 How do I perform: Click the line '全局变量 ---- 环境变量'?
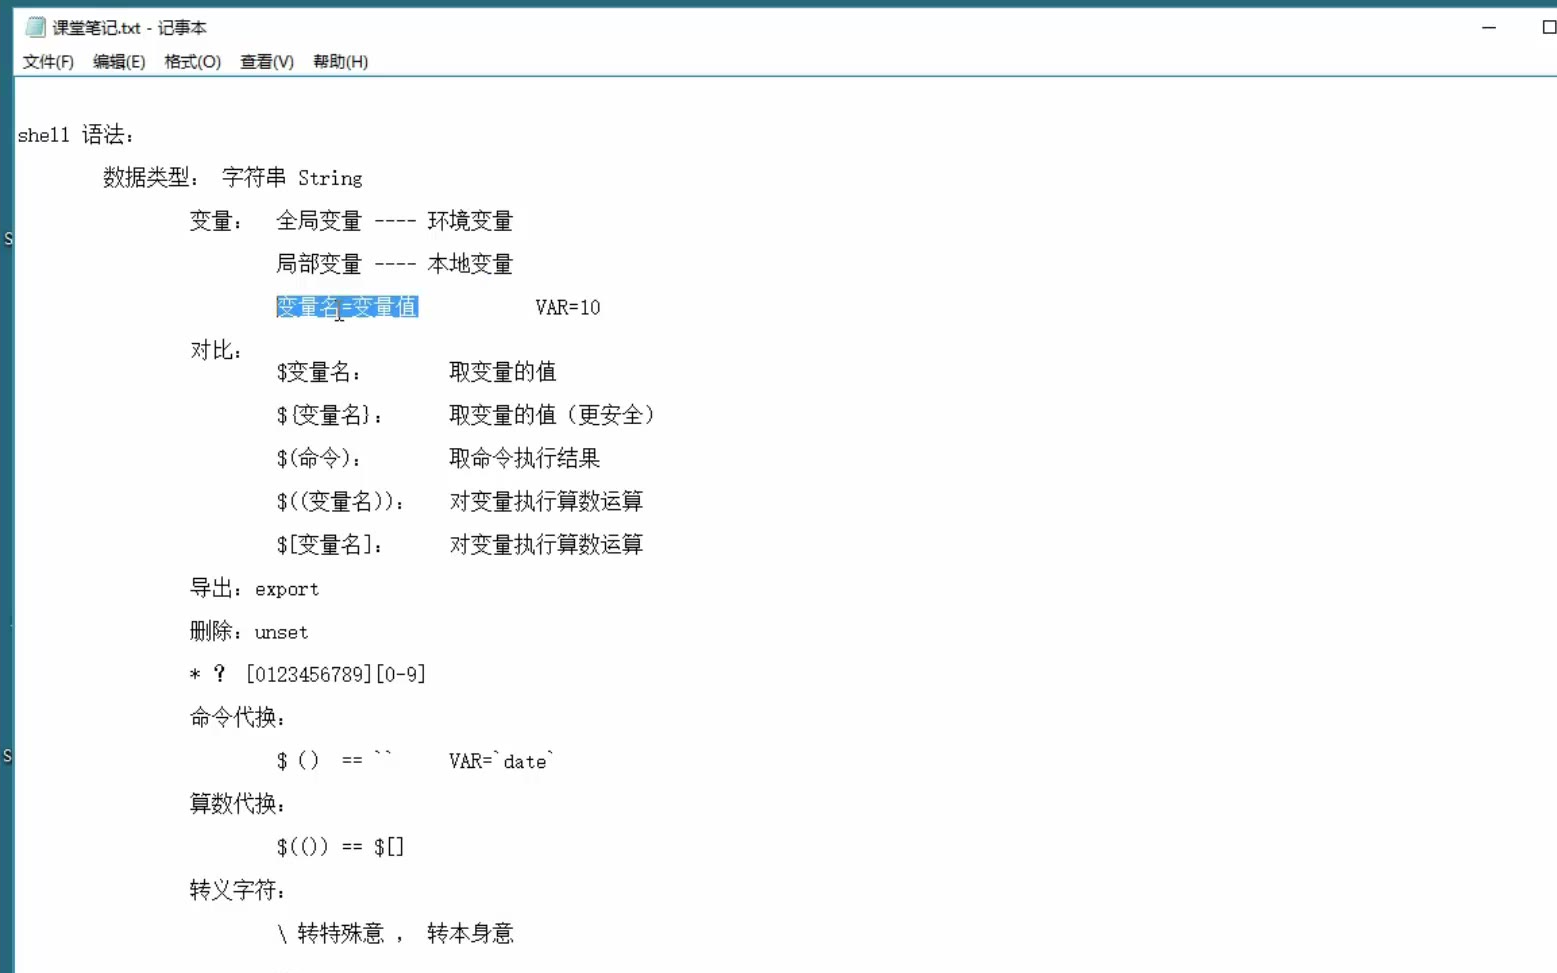394,221
